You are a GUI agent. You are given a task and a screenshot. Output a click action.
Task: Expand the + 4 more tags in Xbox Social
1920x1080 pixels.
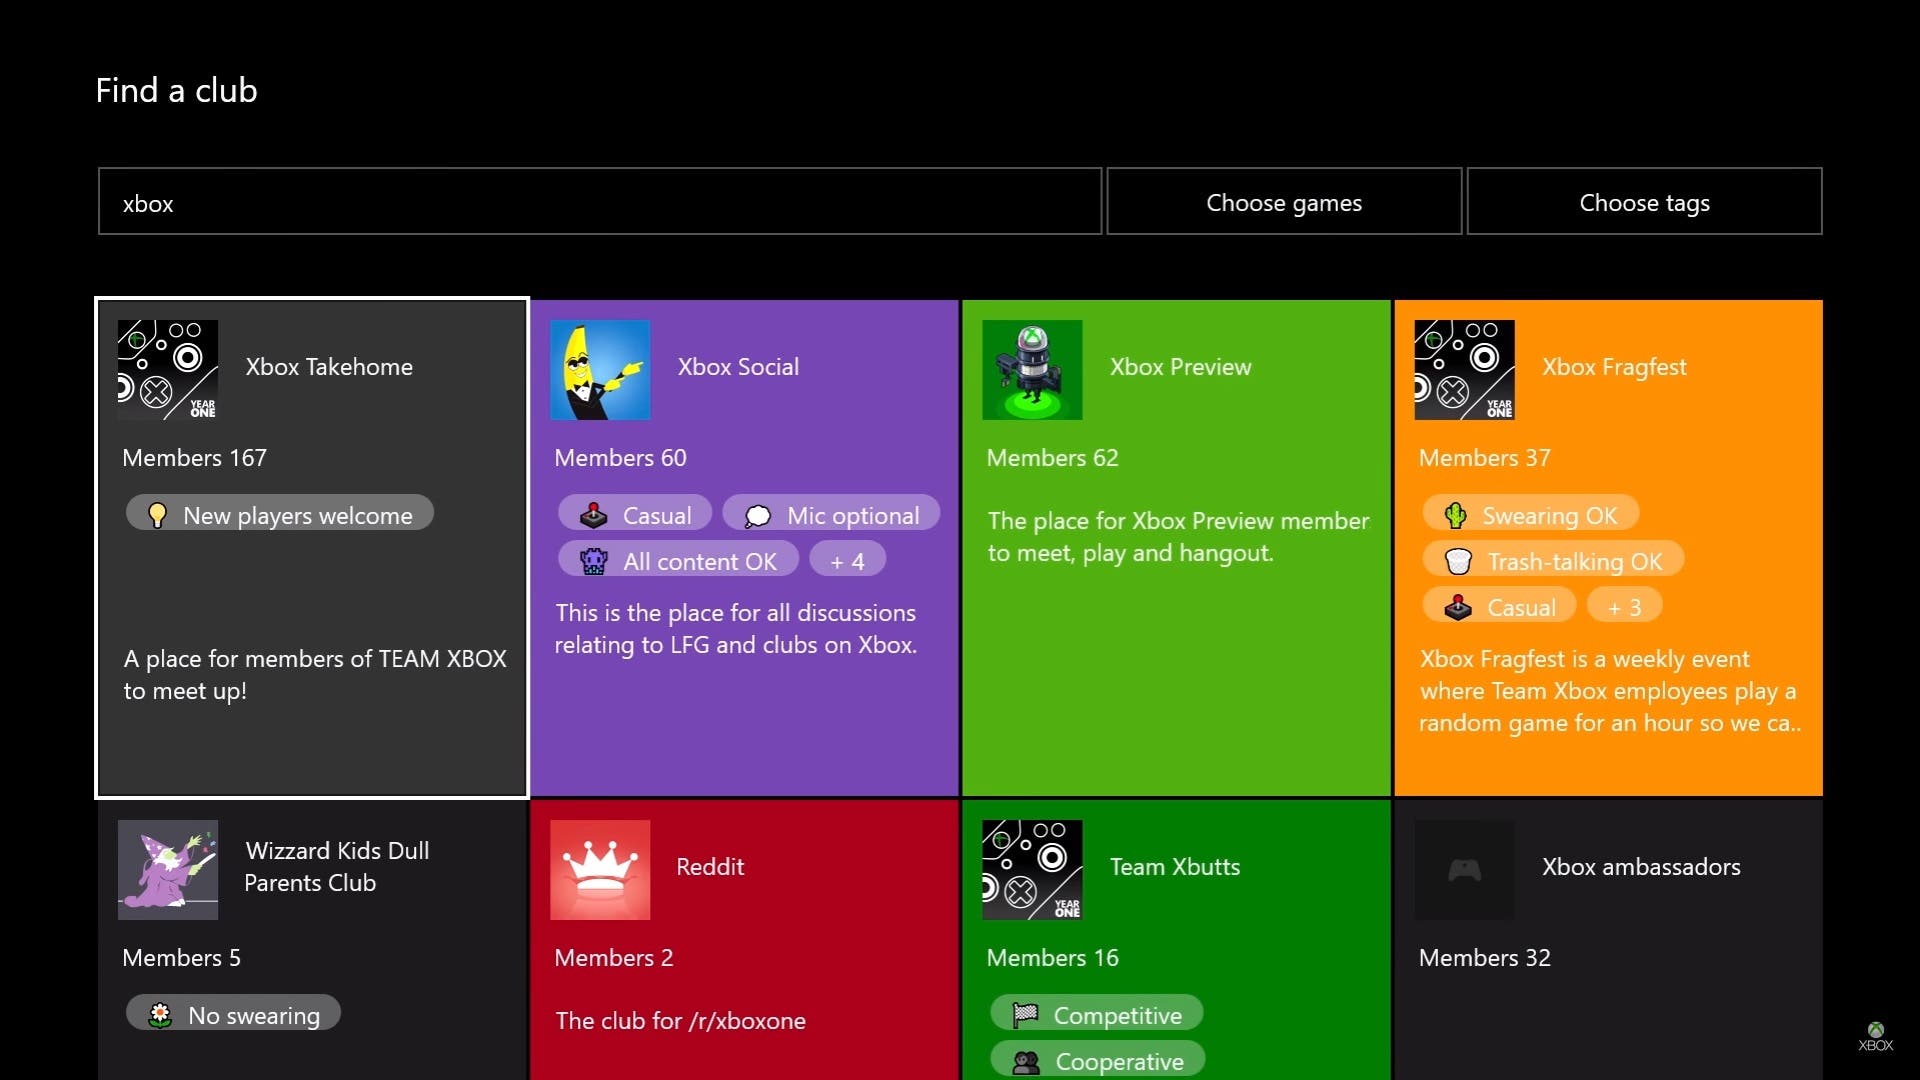tap(847, 560)
